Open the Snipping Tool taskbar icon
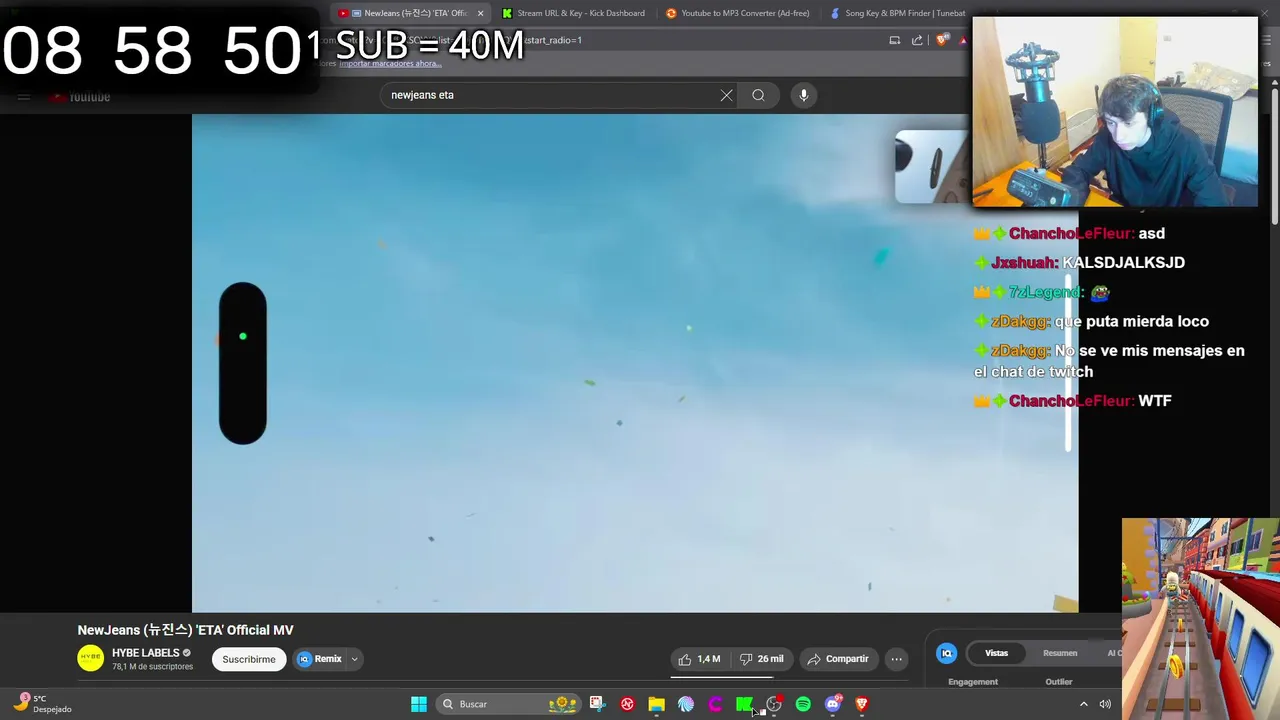This screenshot has height=720, width=1280. tap(597, 704)
